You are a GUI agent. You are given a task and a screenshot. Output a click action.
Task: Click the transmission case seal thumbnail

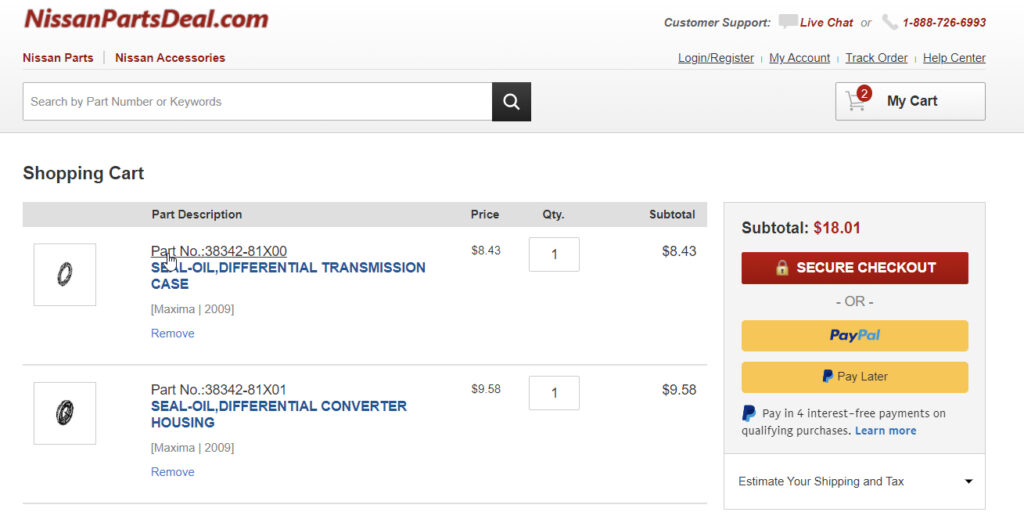(65, 274)
